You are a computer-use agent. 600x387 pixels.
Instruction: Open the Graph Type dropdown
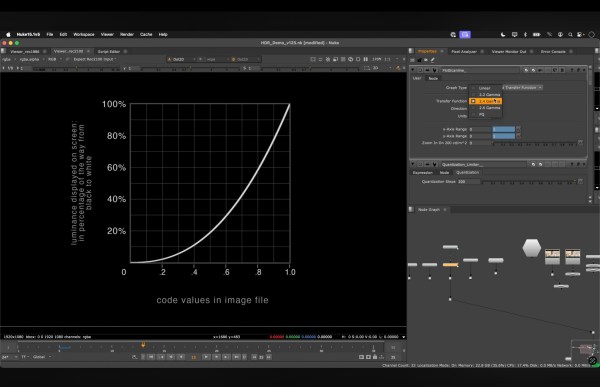pyautogui.click(x=523, y=88)
